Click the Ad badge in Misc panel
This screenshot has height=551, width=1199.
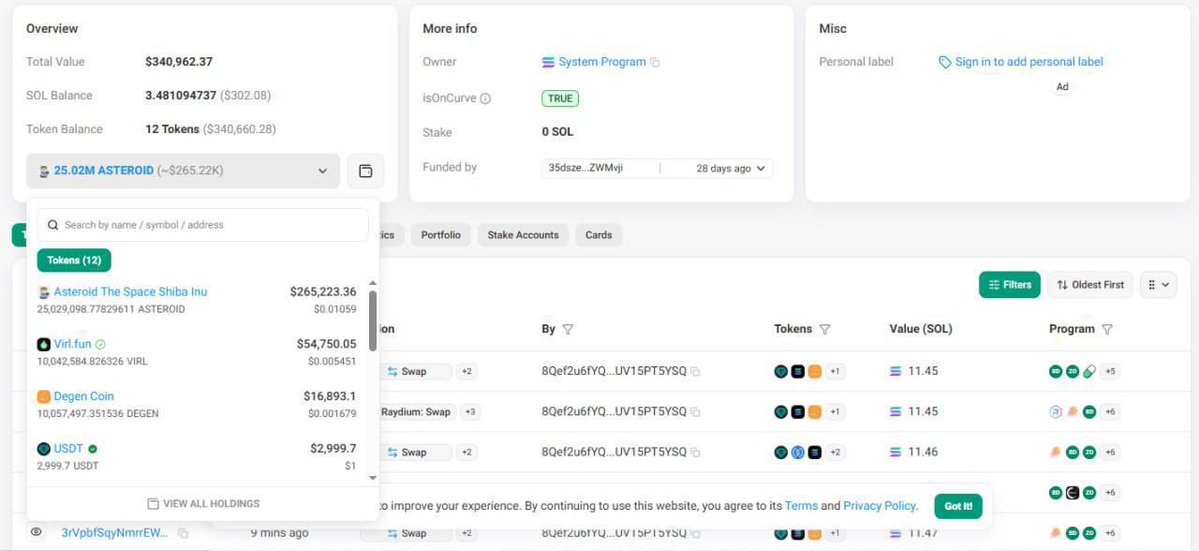click(x=1062, y=87)
